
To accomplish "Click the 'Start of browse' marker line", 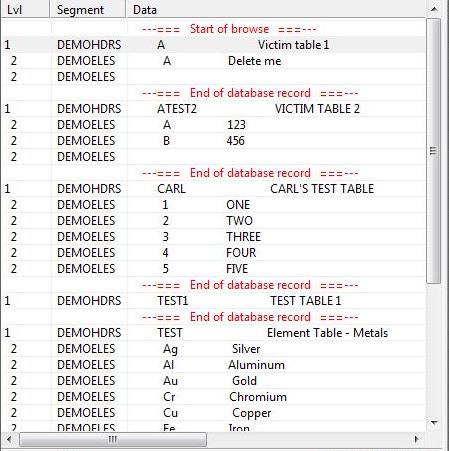I will [x=229, y=29].
